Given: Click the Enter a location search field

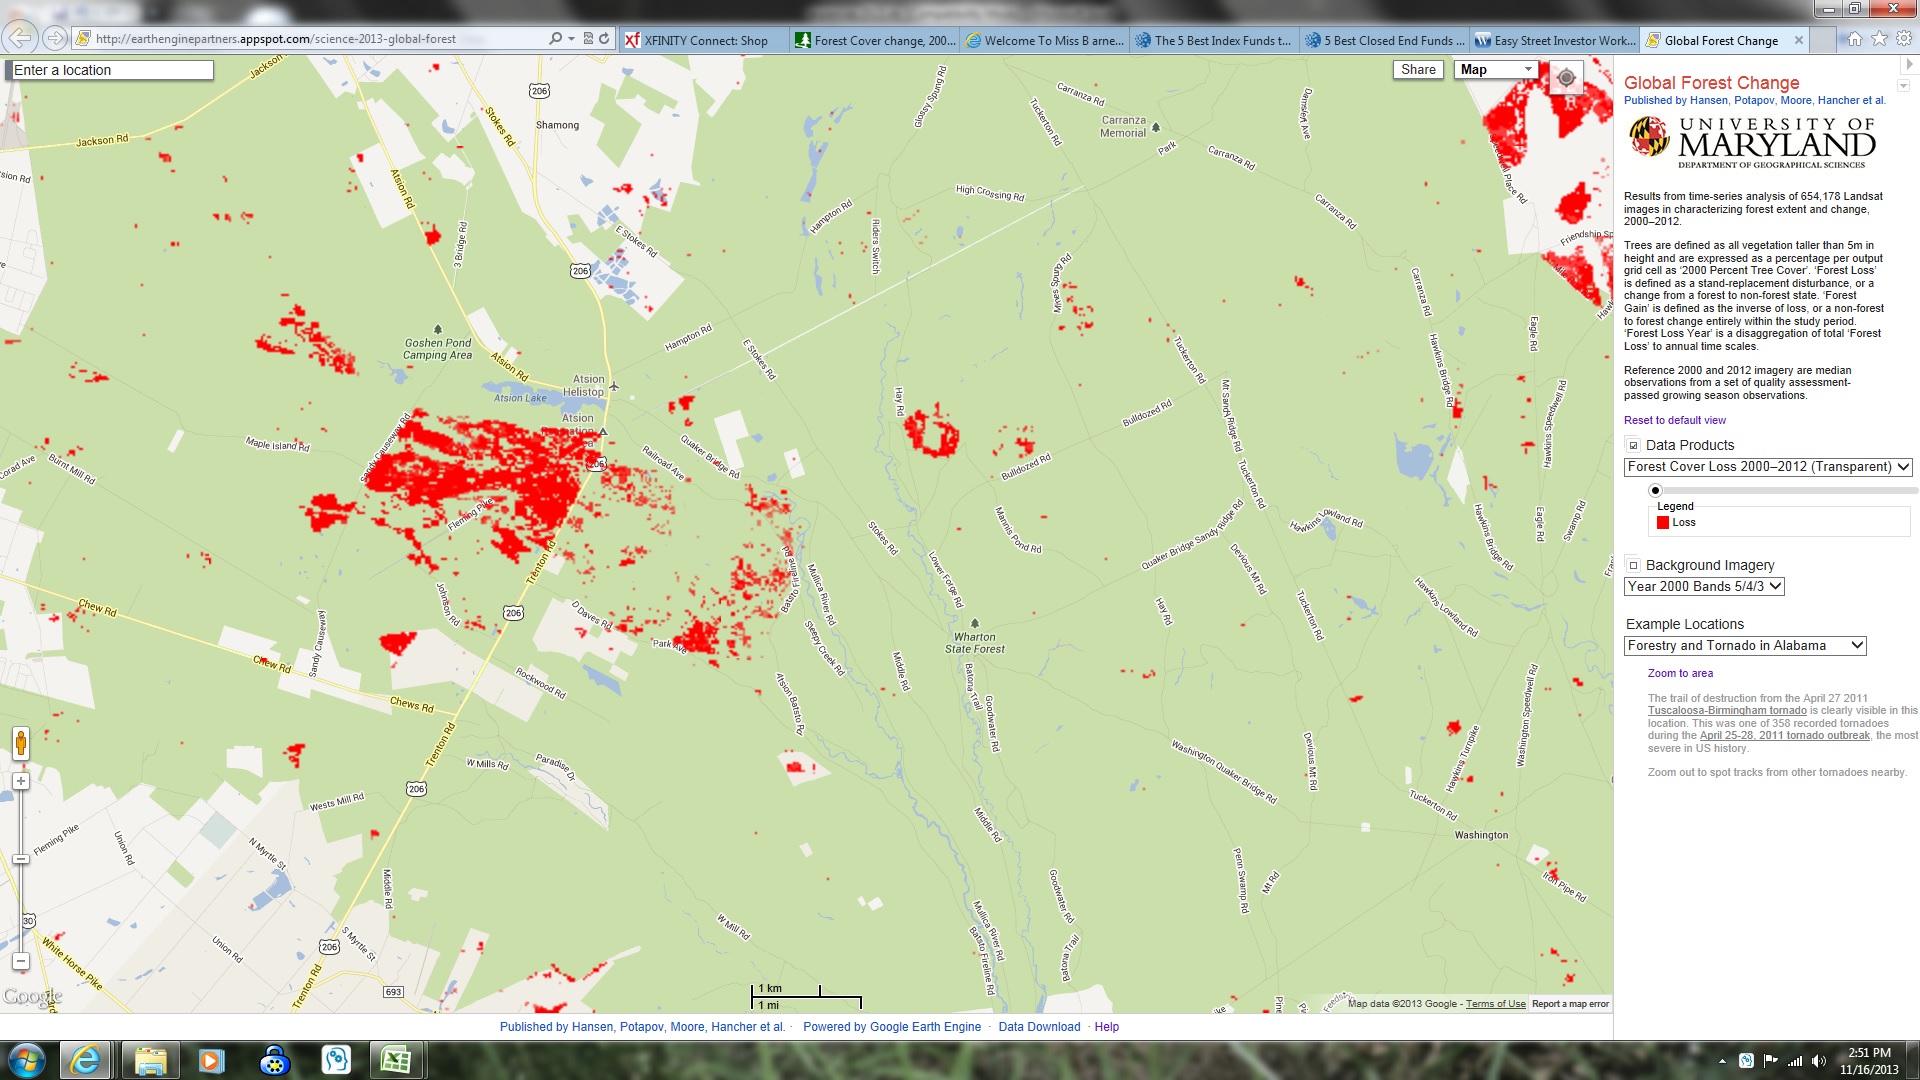Looking at the screenshot, I should pos(111,70).
